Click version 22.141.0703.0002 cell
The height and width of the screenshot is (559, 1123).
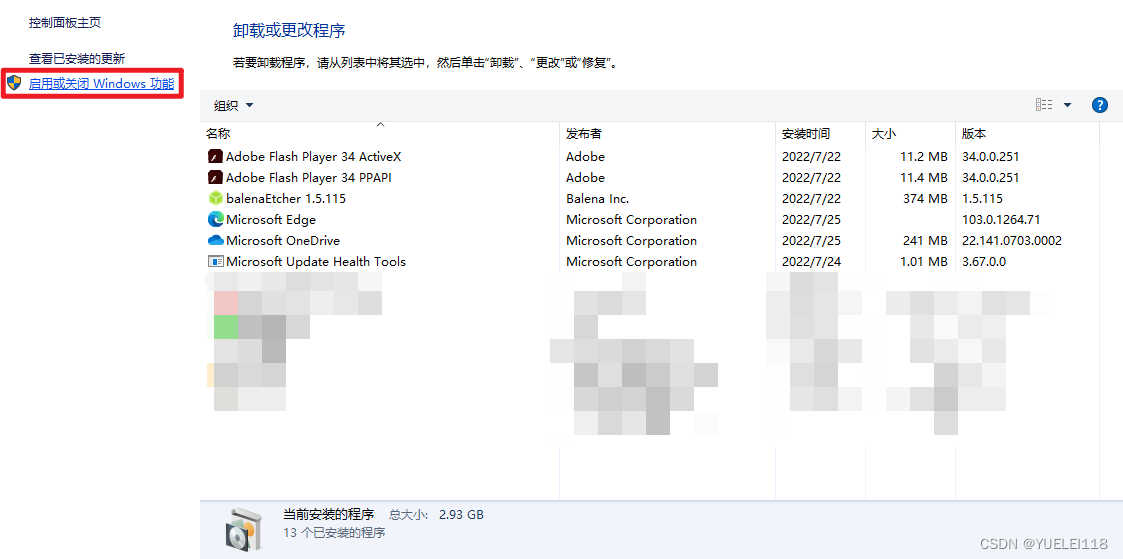(1012, 240)
